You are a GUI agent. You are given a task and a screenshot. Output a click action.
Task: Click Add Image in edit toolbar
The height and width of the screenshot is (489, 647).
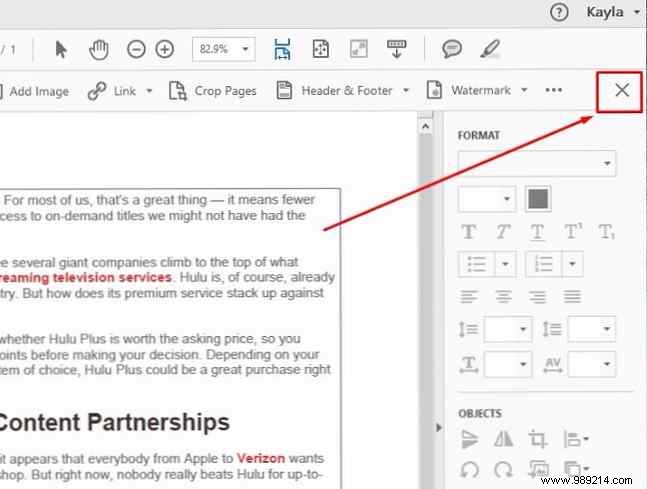coord(35,91)
